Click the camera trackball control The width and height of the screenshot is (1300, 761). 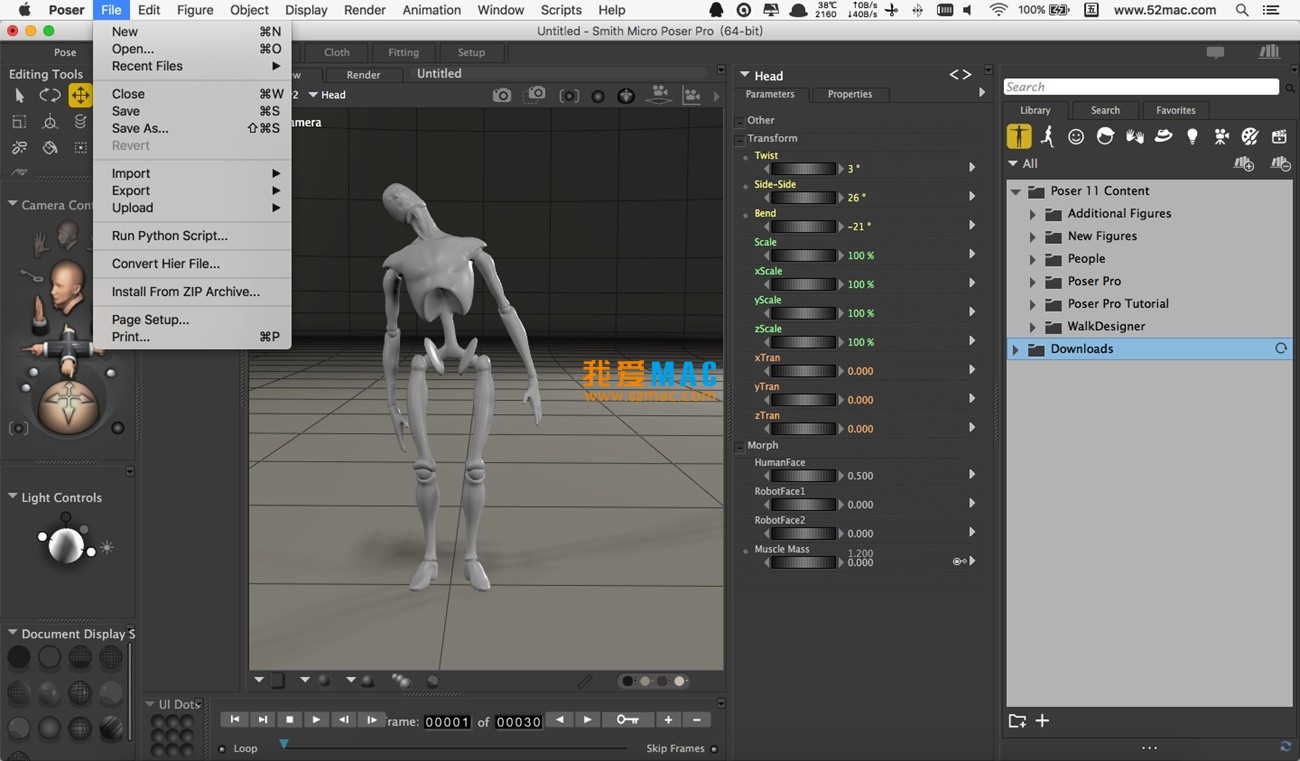[x=69, y=406]
